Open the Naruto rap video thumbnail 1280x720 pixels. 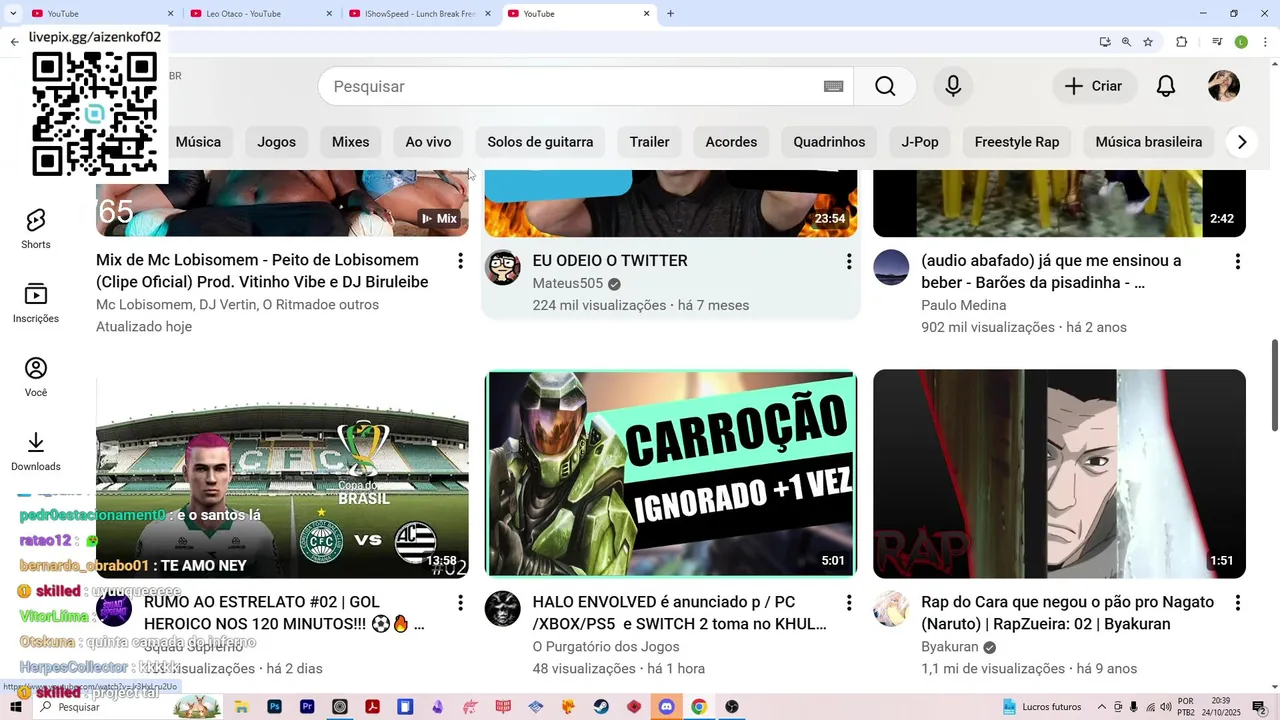click(1059, 474)
